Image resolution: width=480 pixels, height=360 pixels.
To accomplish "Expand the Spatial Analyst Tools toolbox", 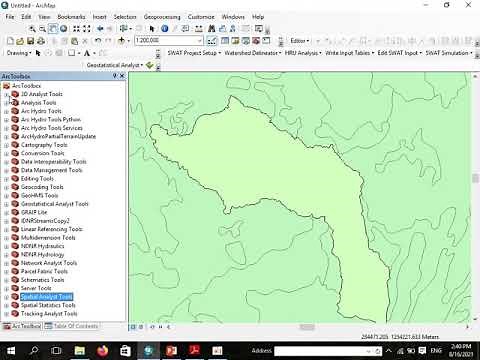I will pyautogui.click(x=6, y=297).
